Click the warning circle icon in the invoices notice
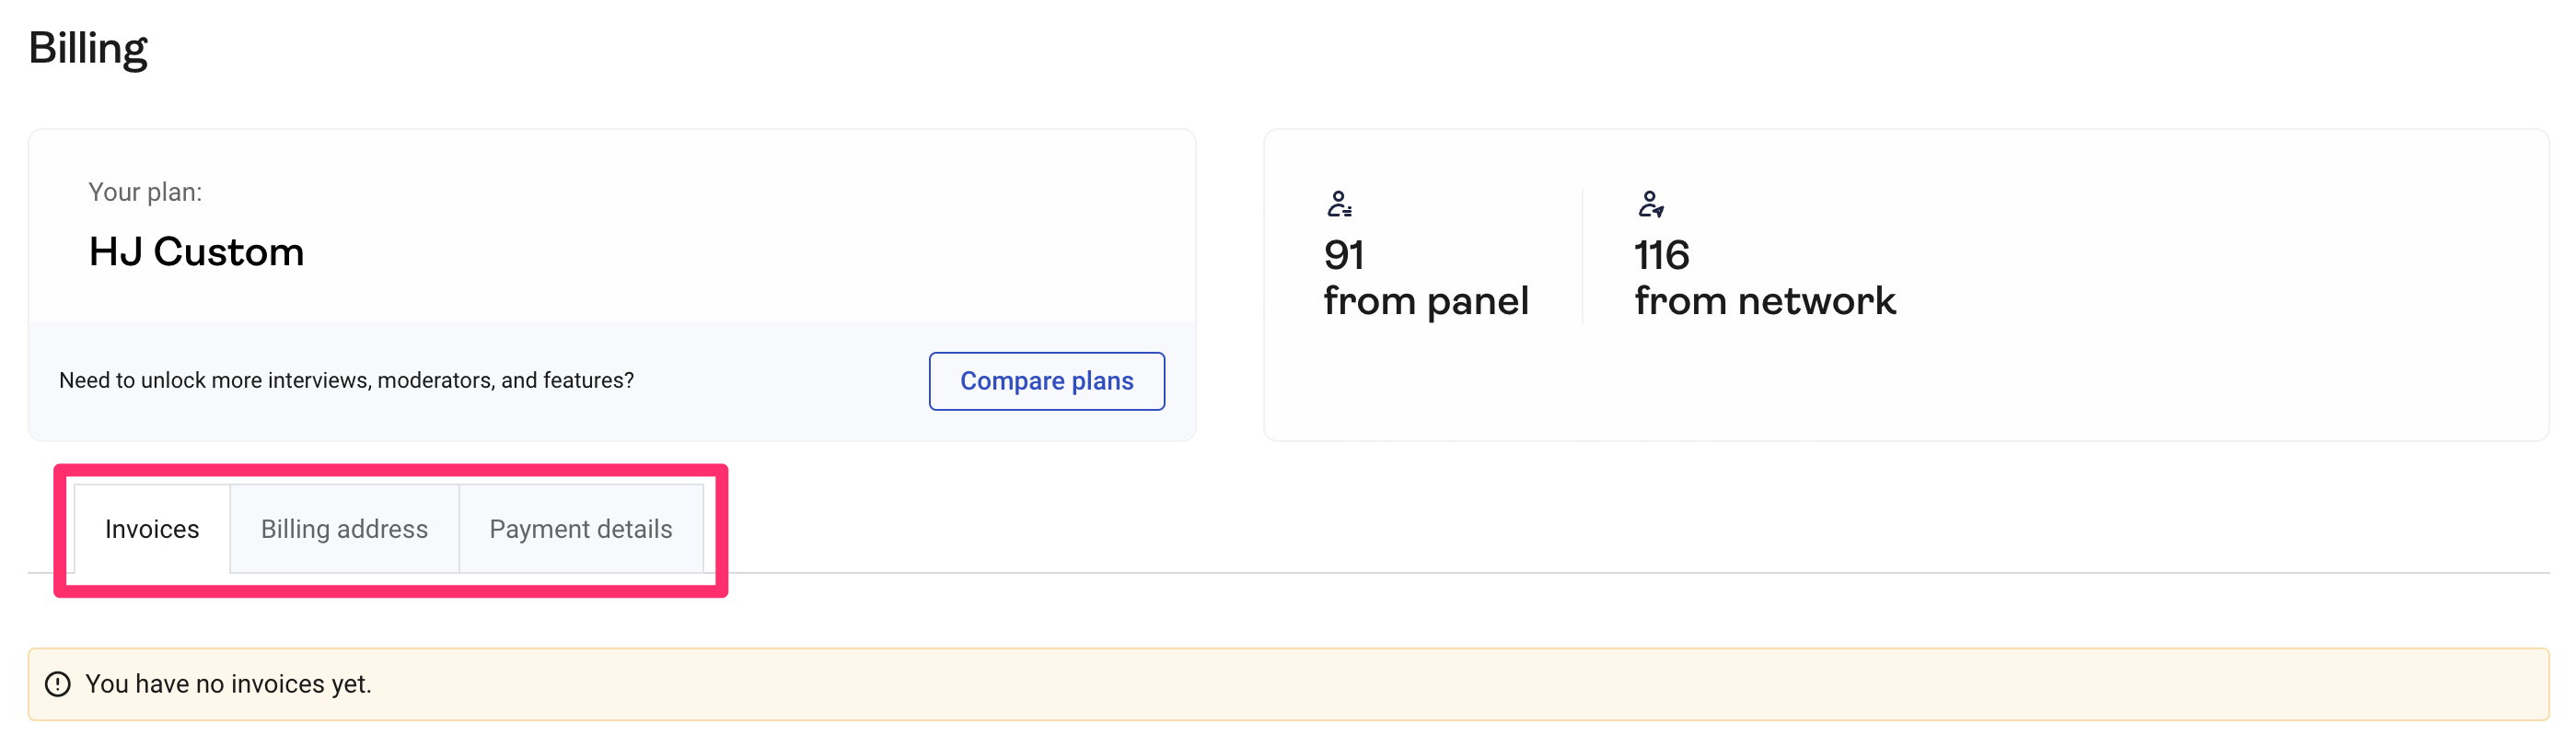 pyautogui.click(x=60, y=684)
